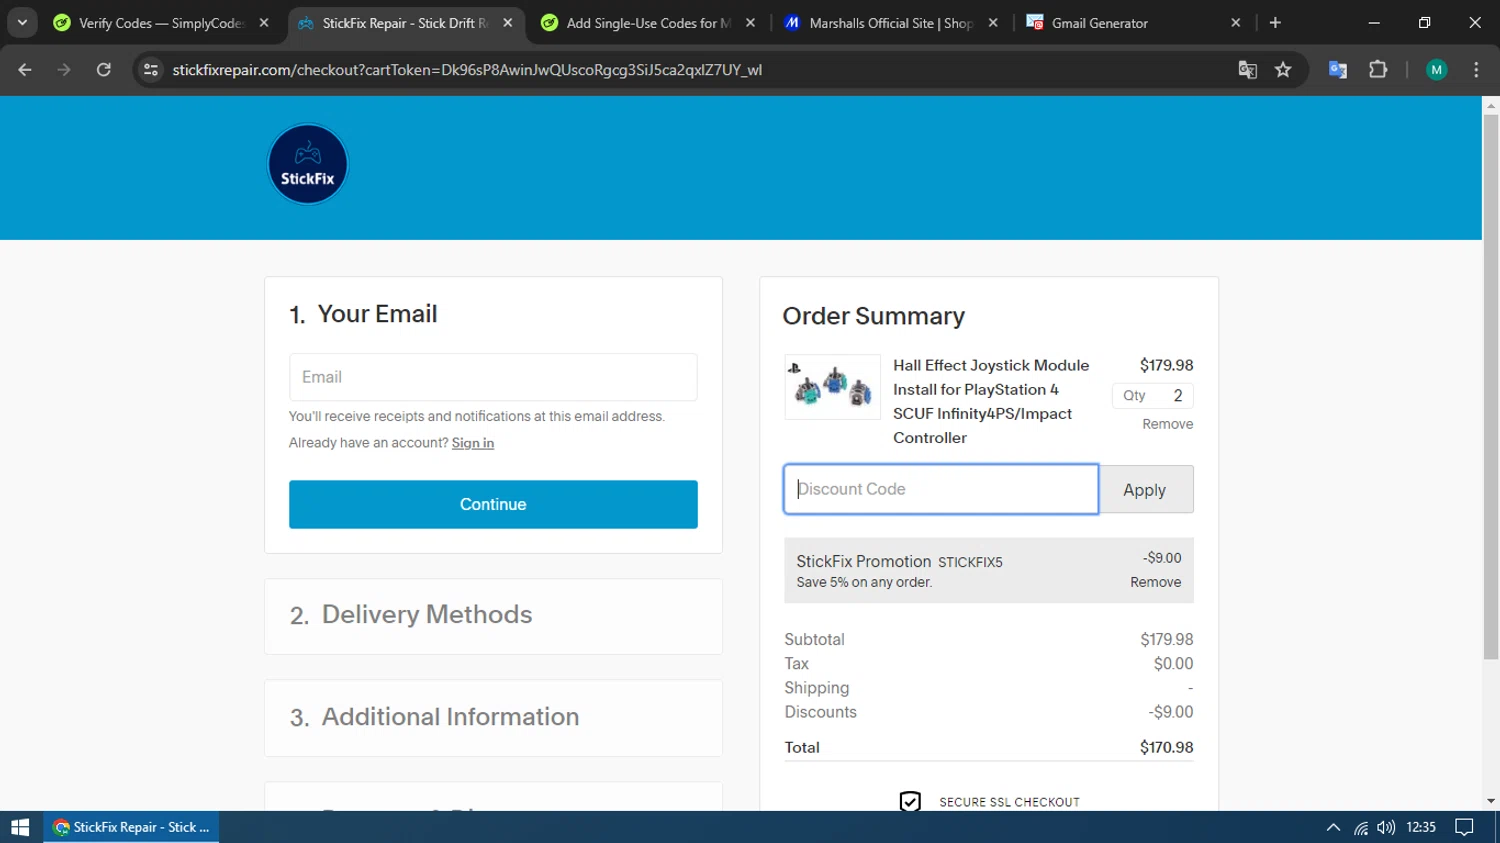Remove the joystick module item from order
This screenshot has height=843, width=1500.
(x=1168, y=424)
